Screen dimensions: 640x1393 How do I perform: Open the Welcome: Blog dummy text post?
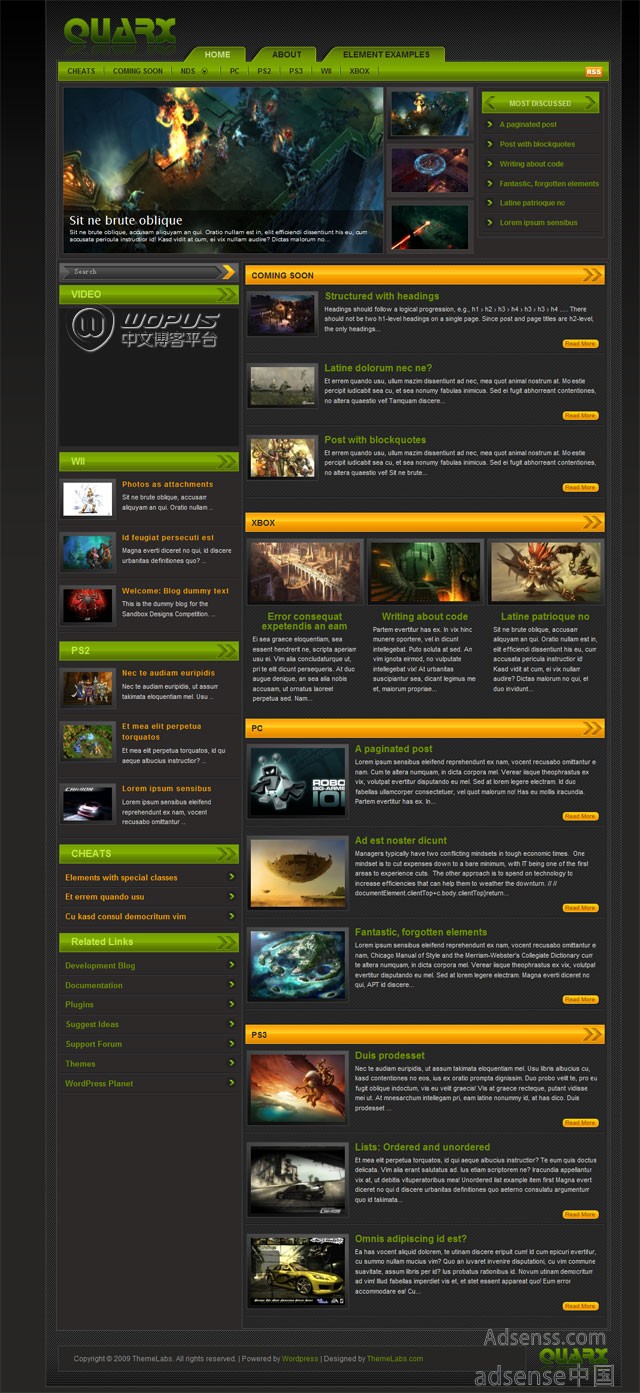pos(175,591)
